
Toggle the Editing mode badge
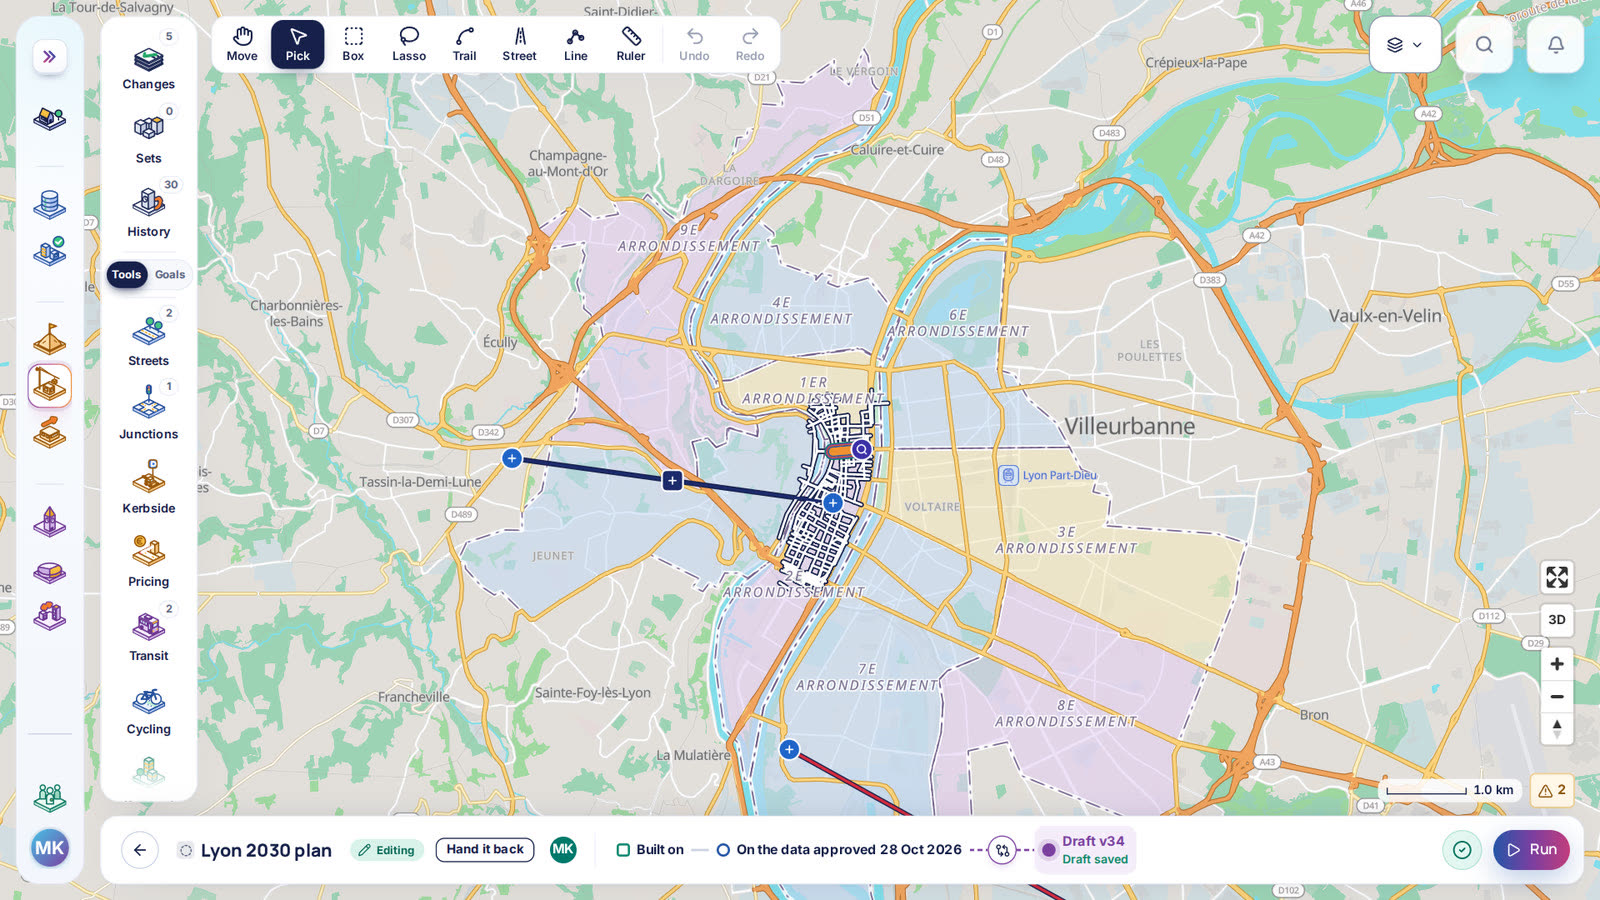pyautogui.click(x=387, y=851)
